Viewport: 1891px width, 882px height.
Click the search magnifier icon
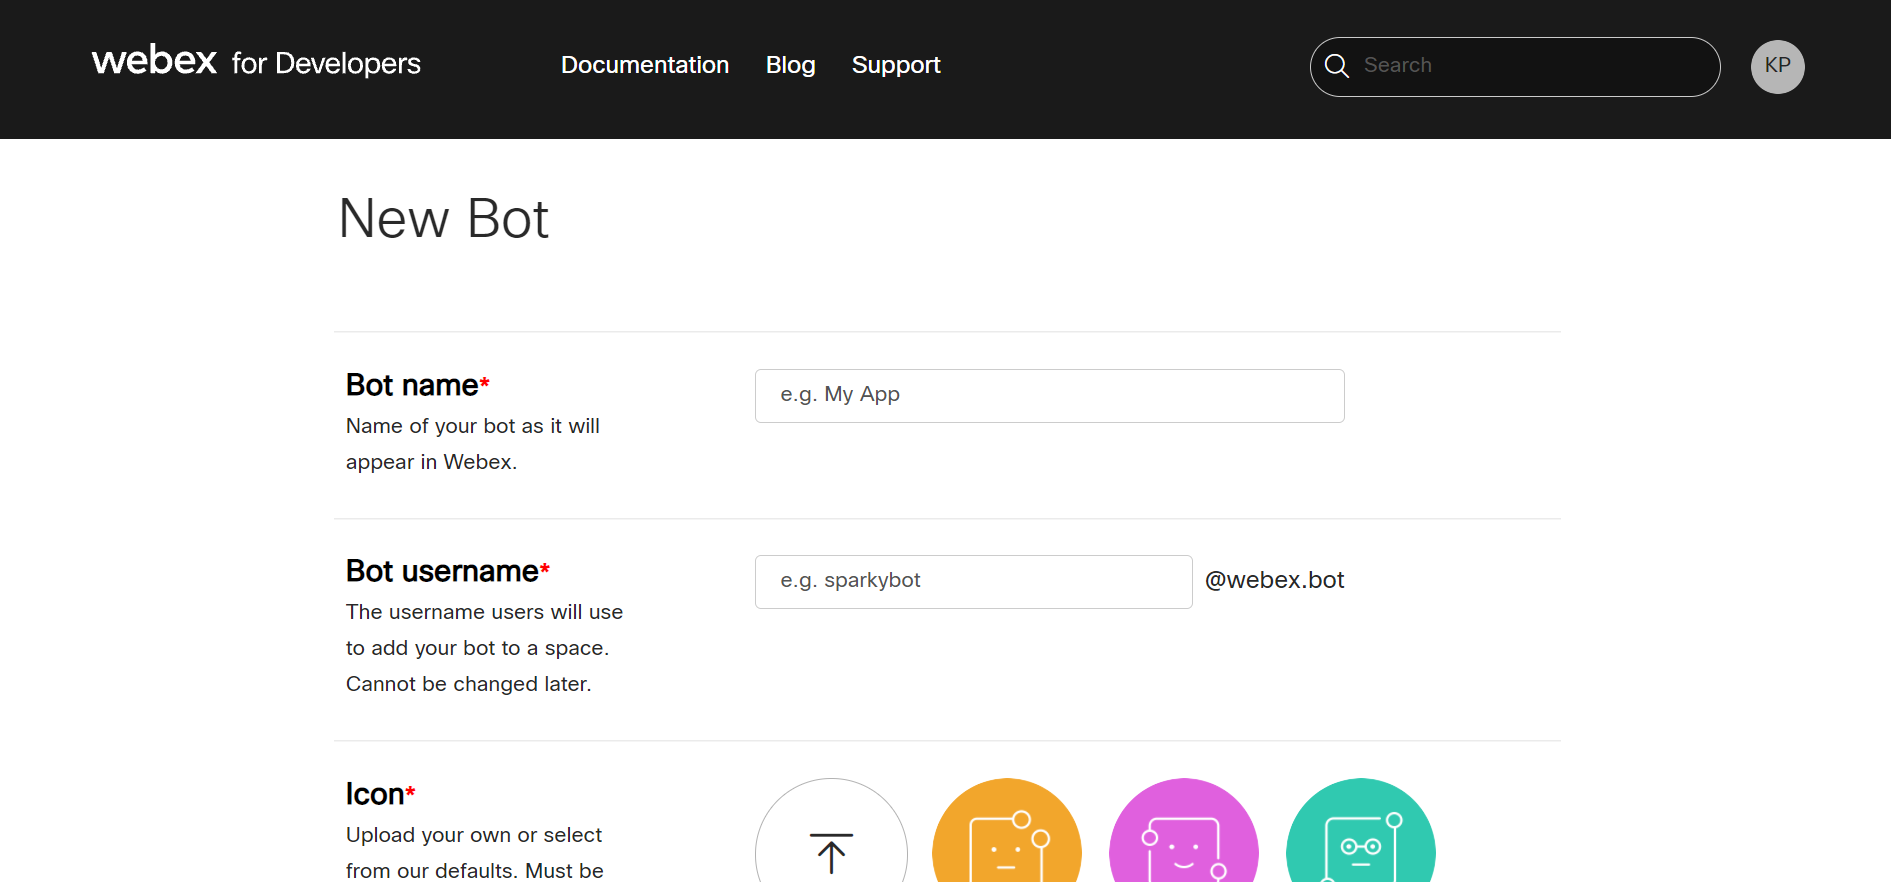tap(1337, 66)
